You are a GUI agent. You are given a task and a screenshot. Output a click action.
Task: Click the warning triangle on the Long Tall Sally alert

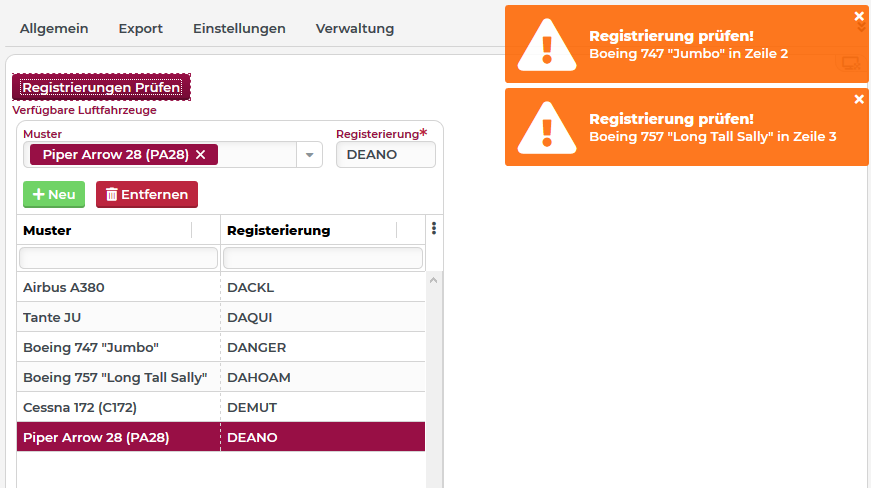coord(546,128)
